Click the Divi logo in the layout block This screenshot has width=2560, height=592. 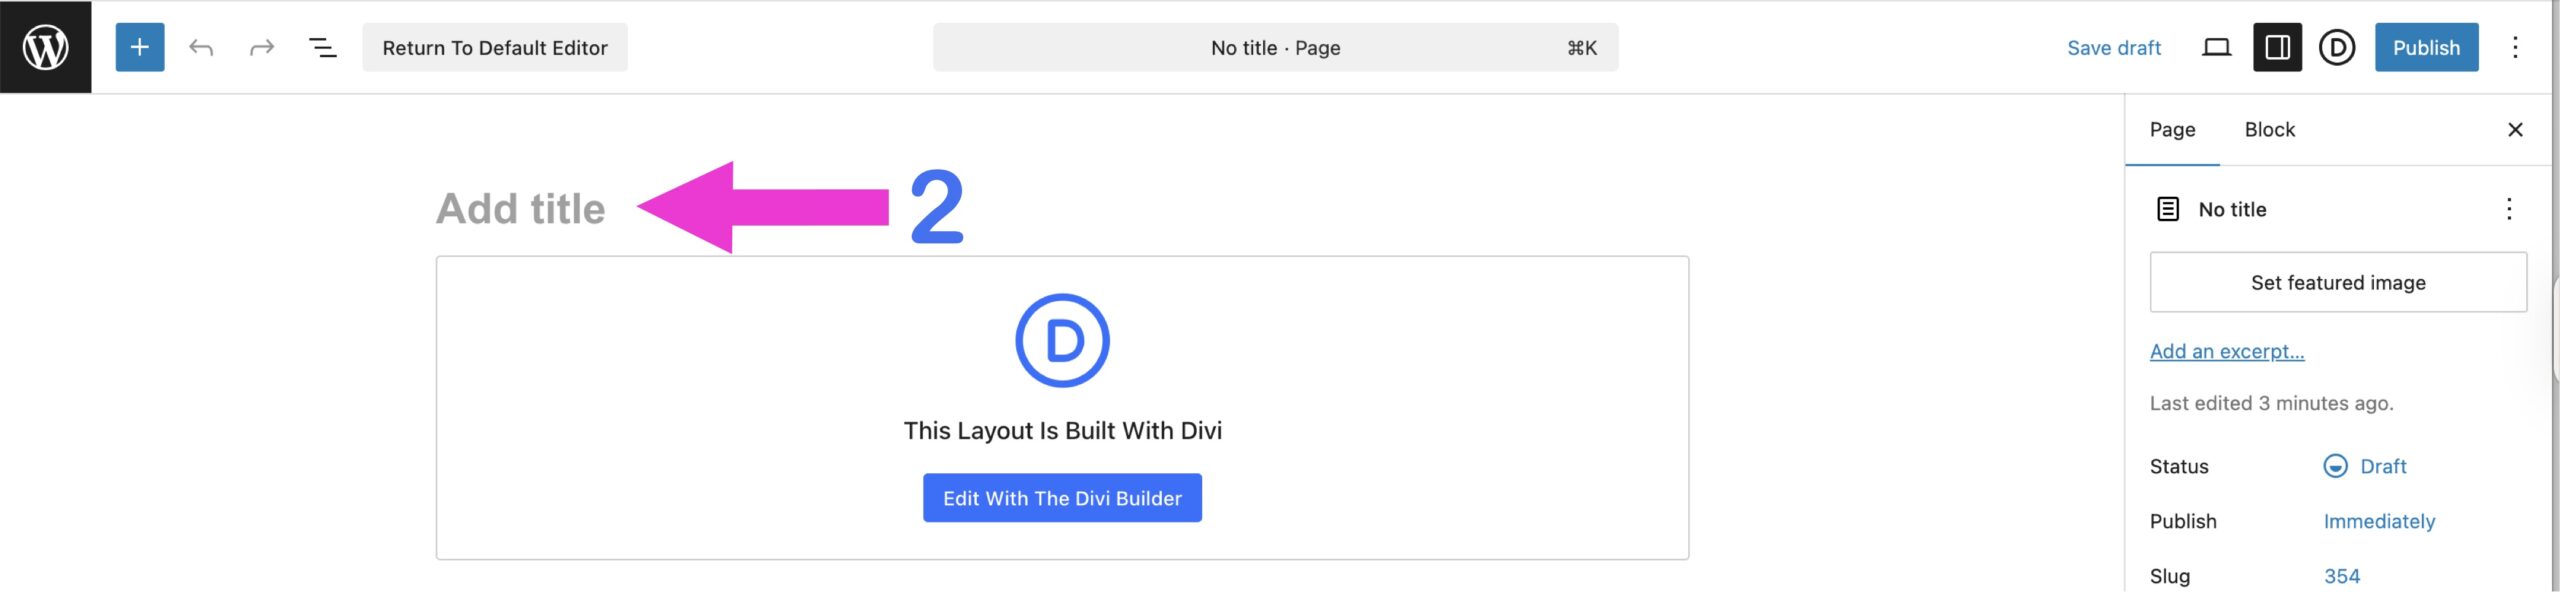[1062, 340]
